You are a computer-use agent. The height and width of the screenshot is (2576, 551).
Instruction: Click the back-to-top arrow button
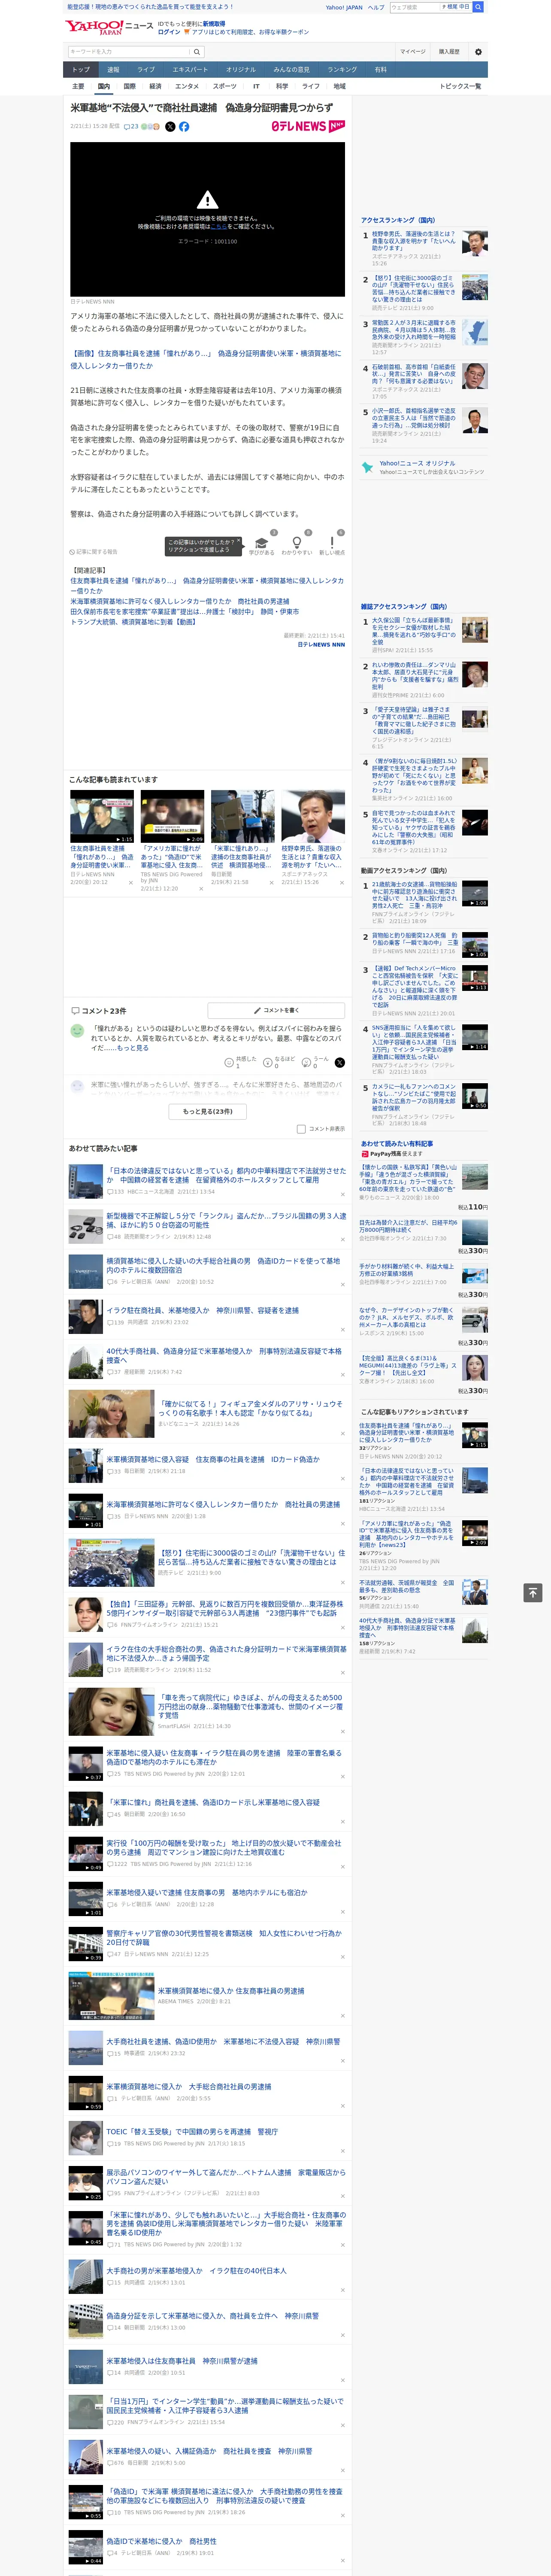pyautogui.click(x=533, y=1593)
